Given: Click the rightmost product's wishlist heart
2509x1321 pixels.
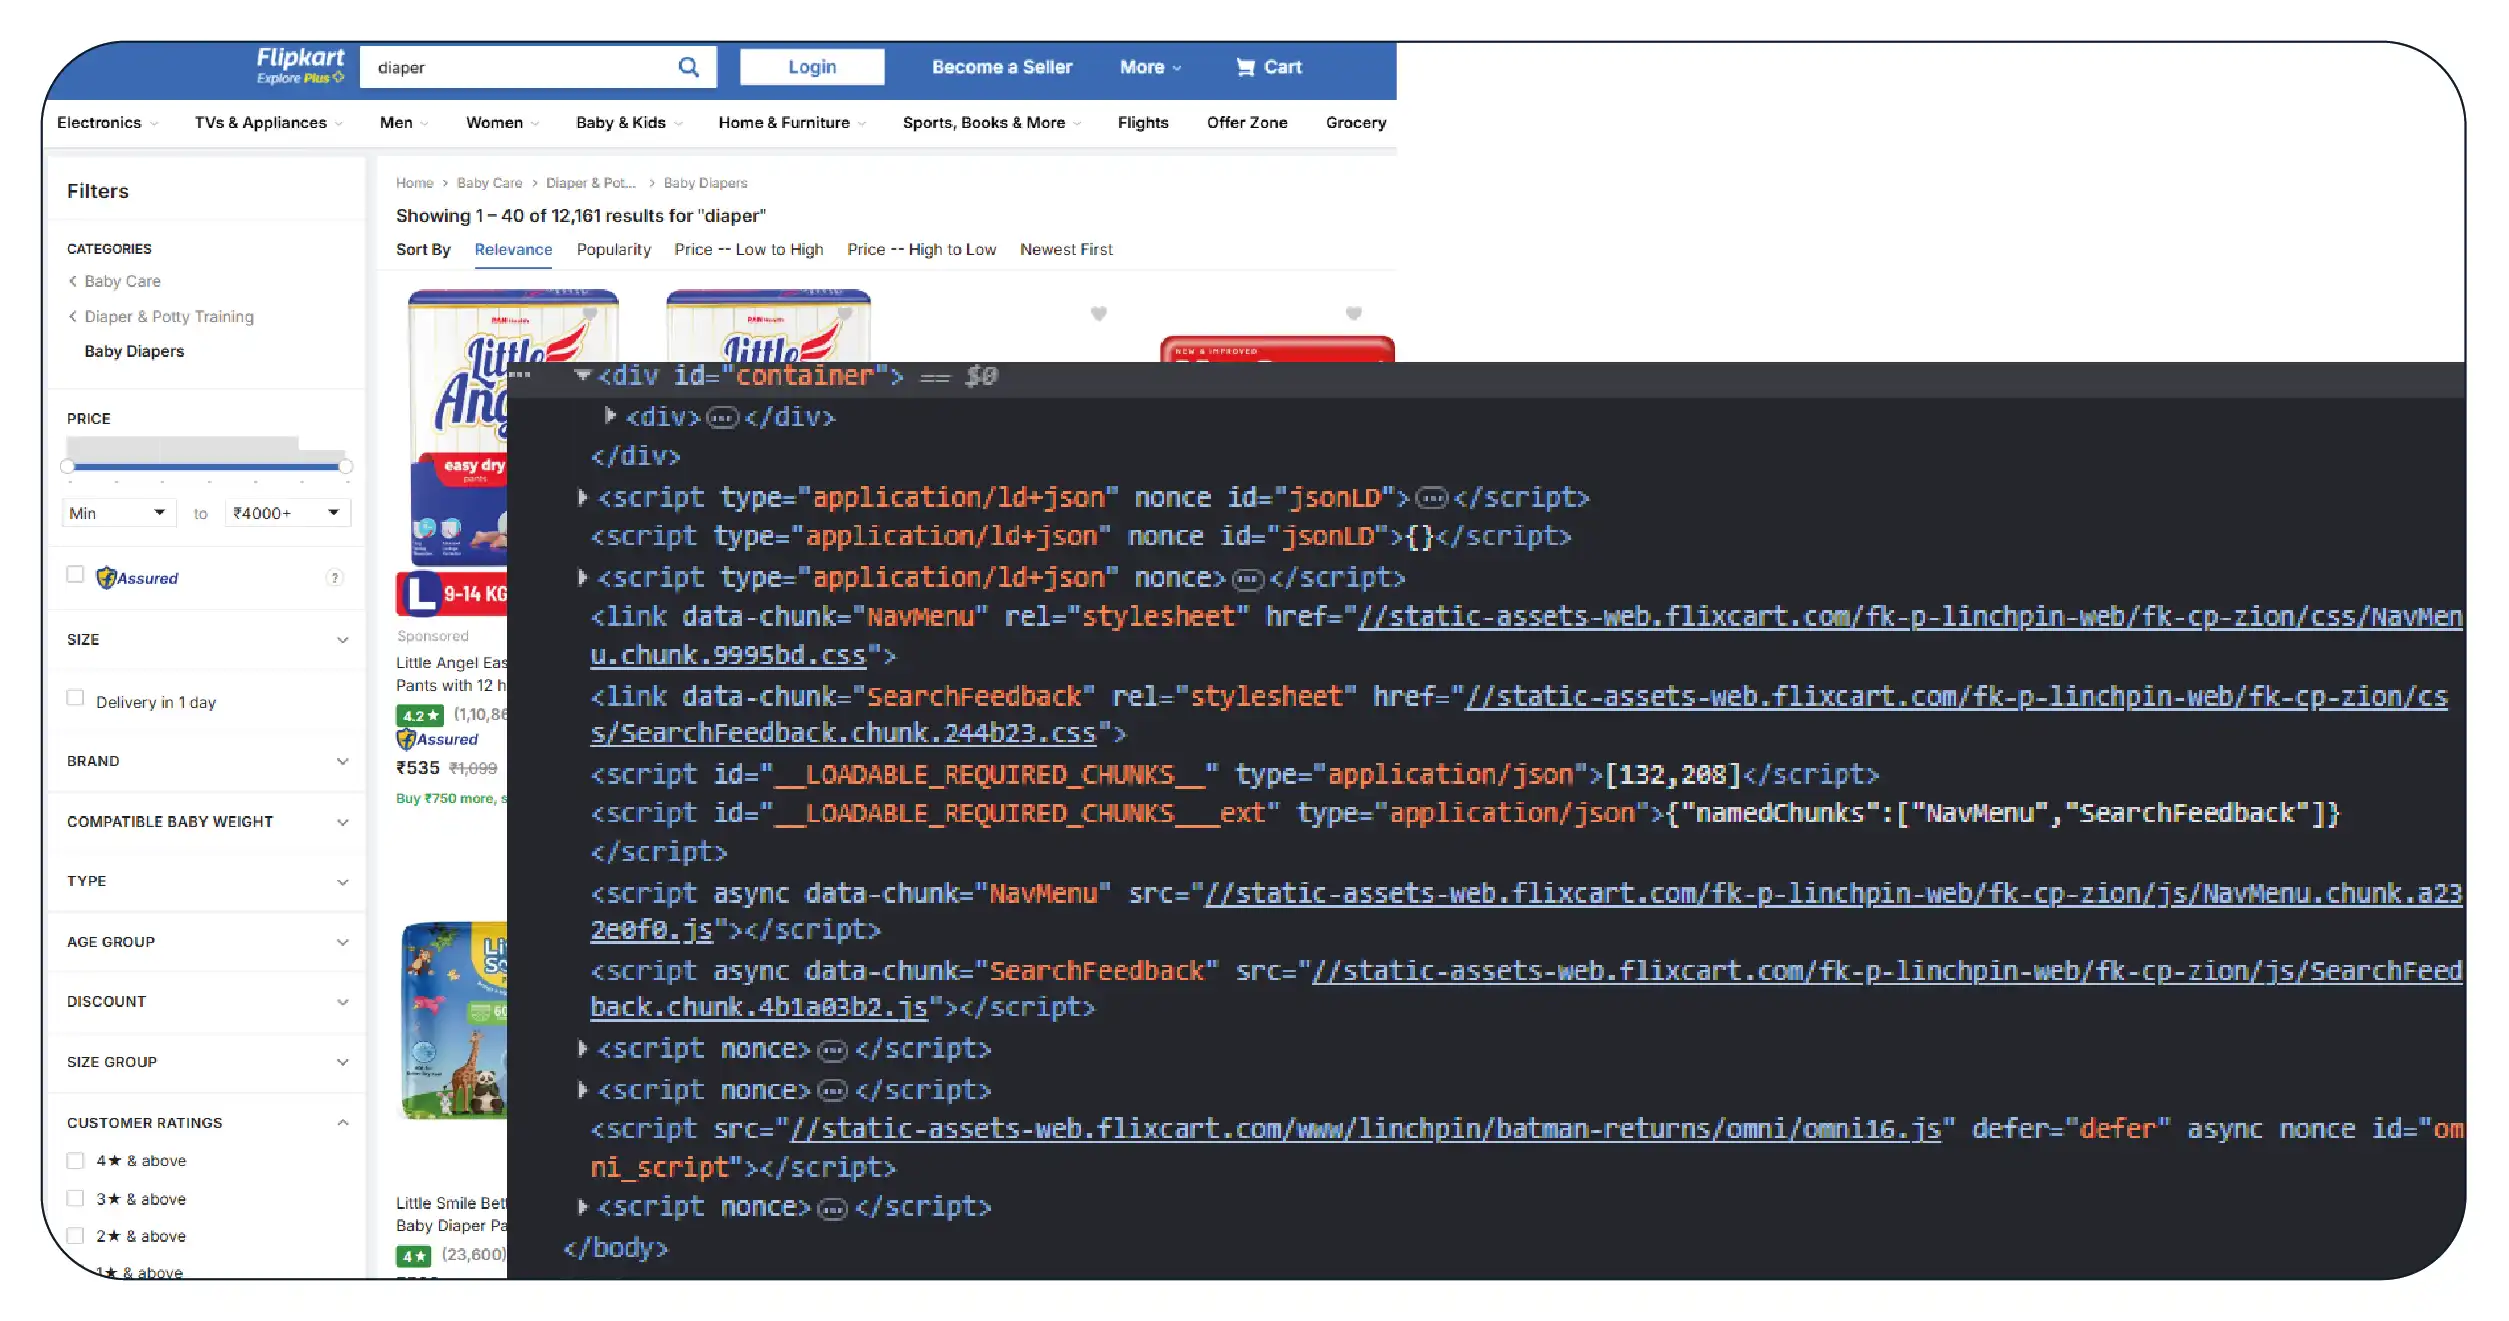Looking at the screenshot, I should [1353, 313].
